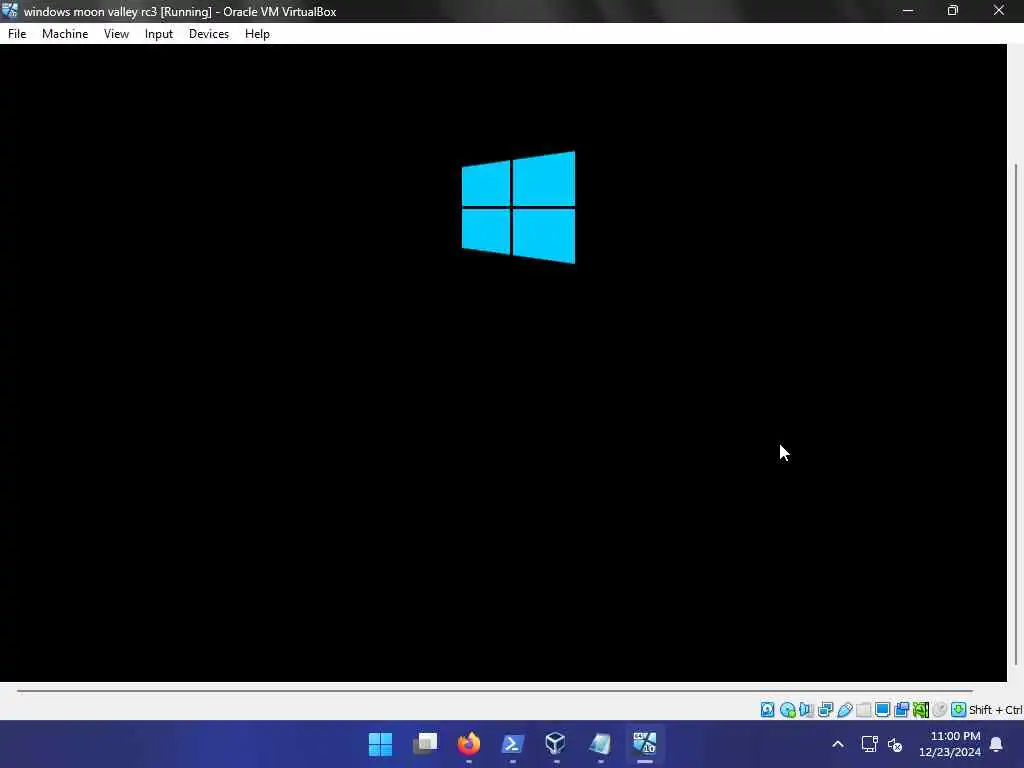1024x768 pixels.
Task: Click the VM window horizontal scrollbar
Action: pyautogui.click(x=494, y=690)
